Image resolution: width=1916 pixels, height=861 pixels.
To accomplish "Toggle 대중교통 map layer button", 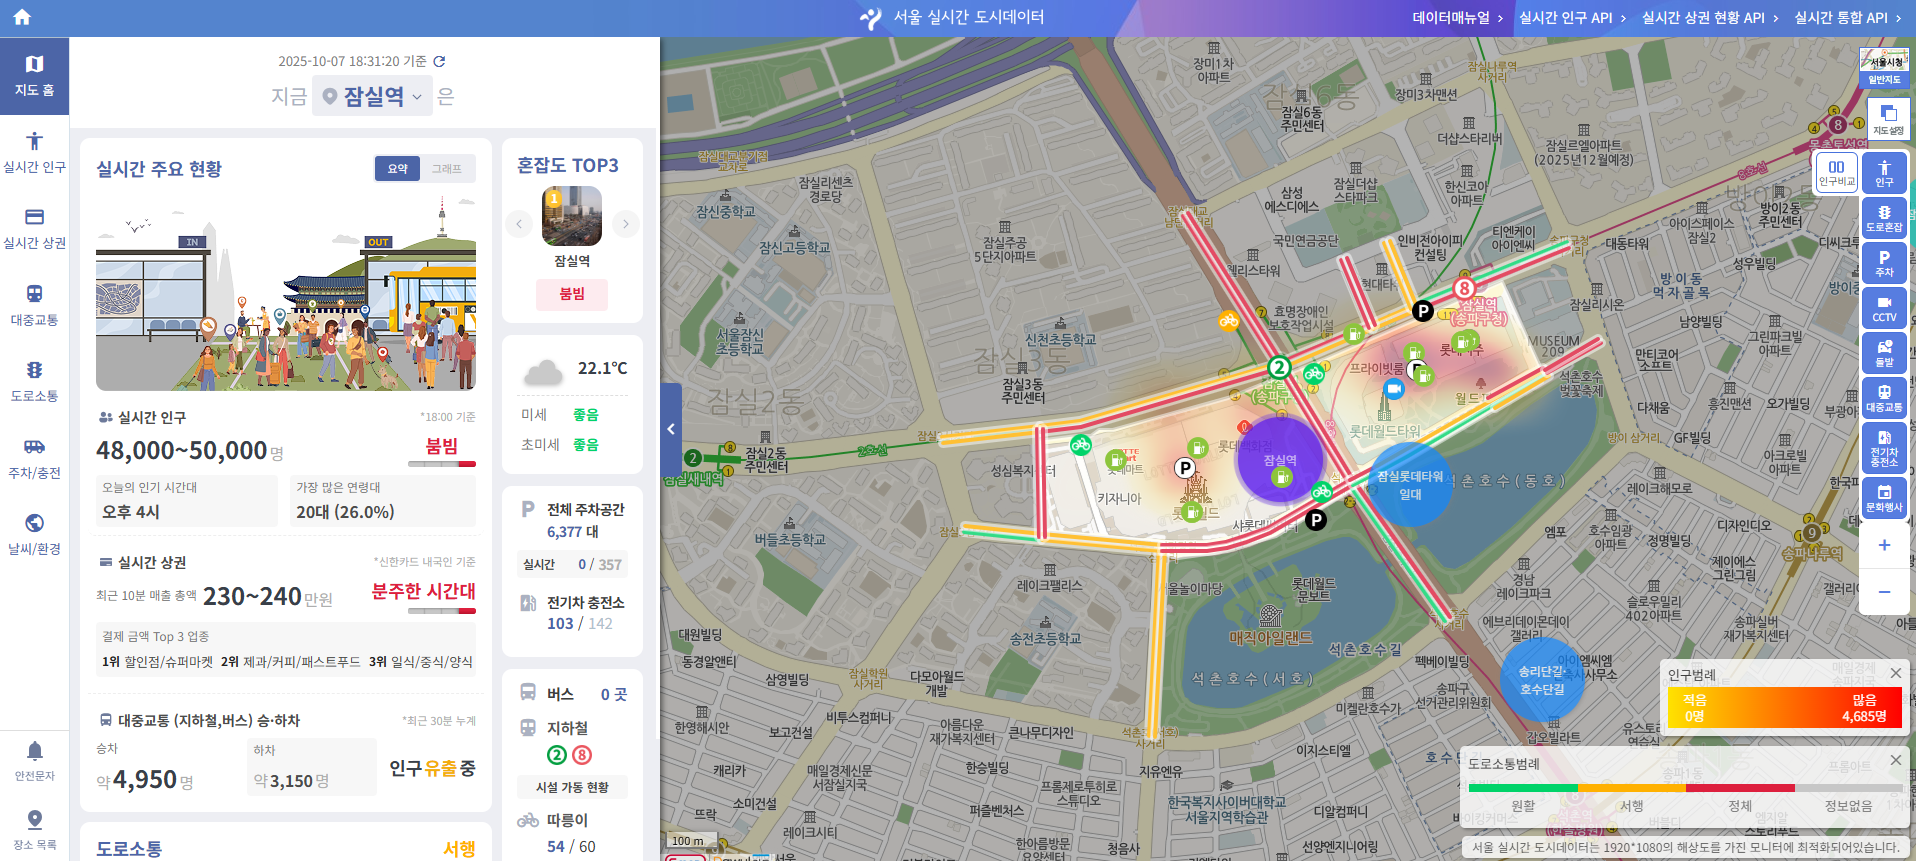I will [1884, 397].
